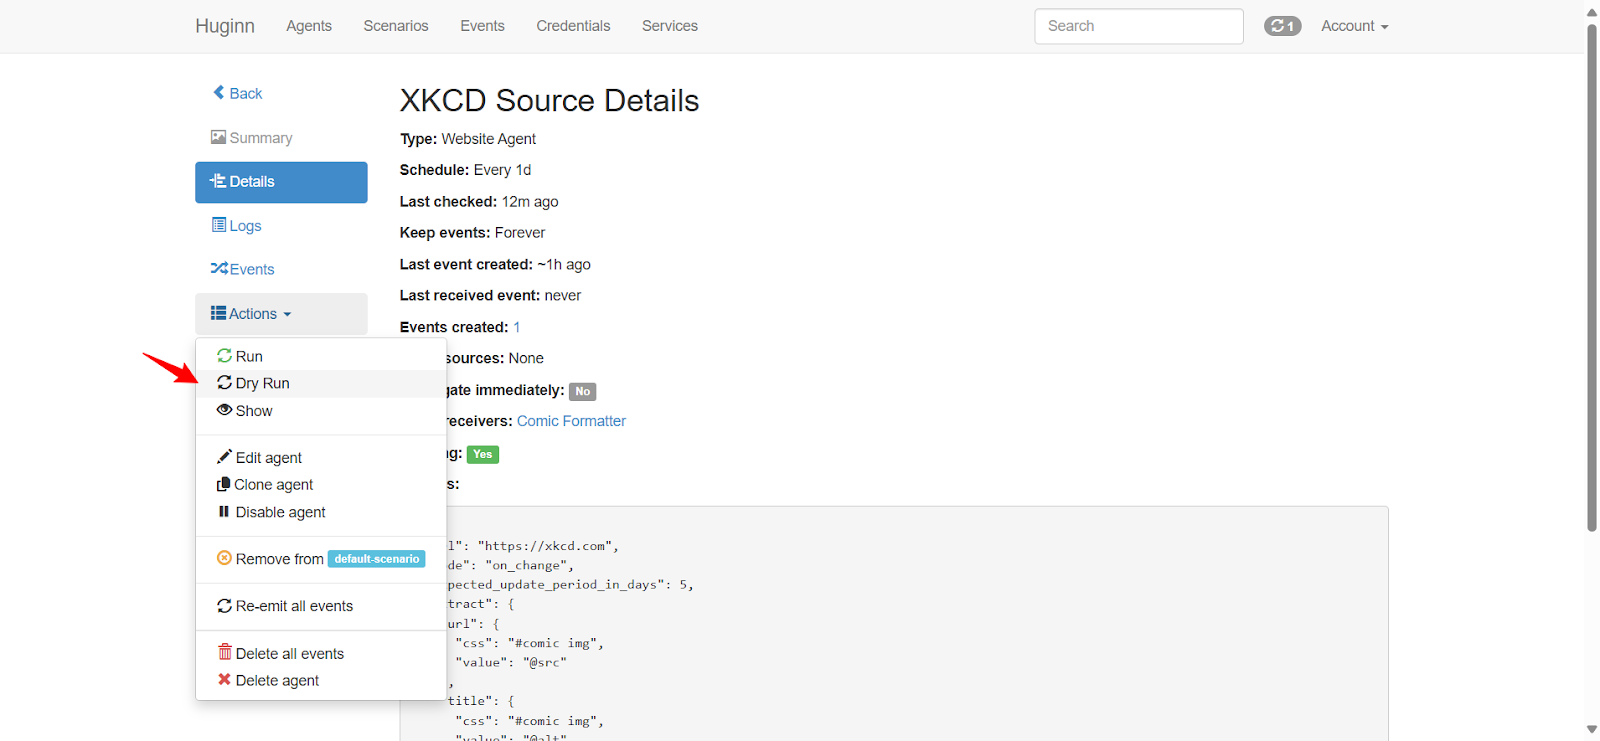Click the "Every 1d" schedule value
Viewport: 1600px width, 741px height.
pos(503,170)
